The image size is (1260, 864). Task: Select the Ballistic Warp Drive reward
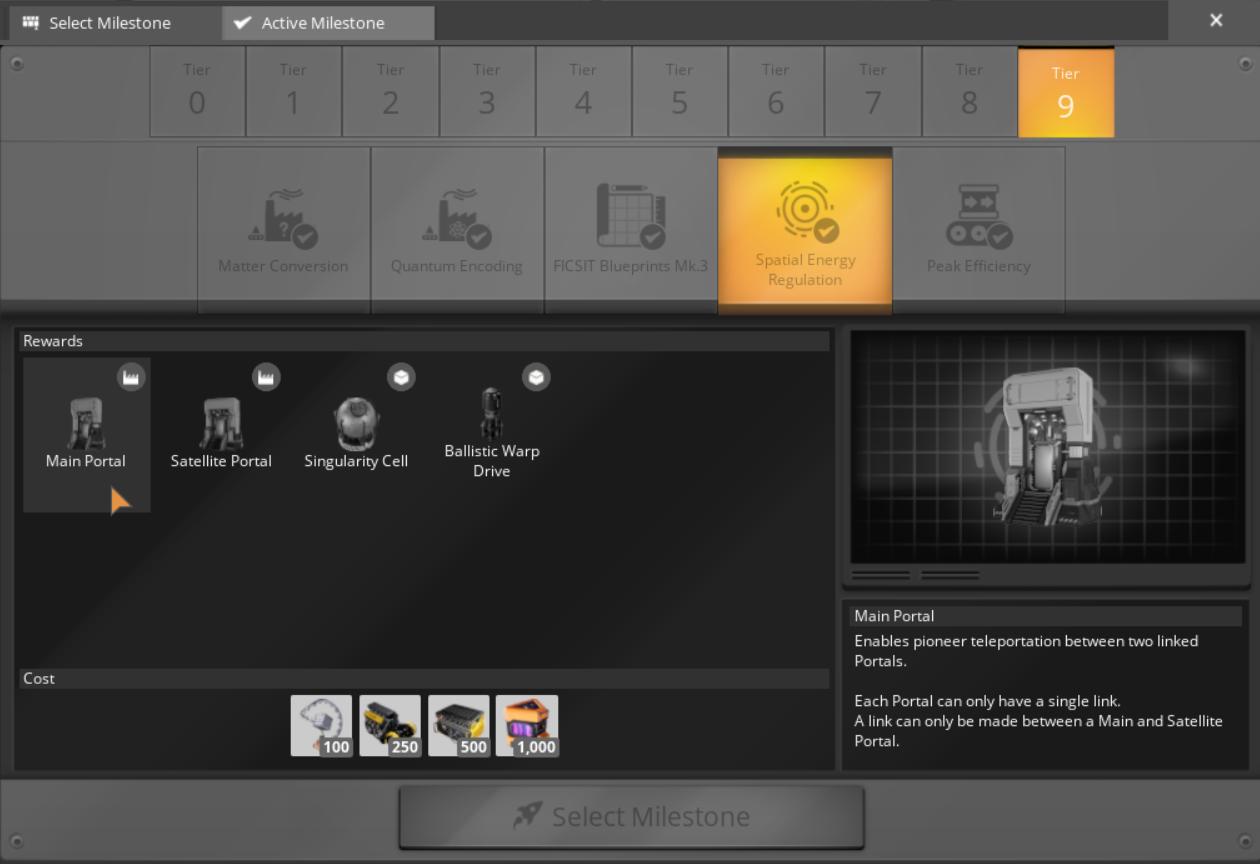pos(492,434)
